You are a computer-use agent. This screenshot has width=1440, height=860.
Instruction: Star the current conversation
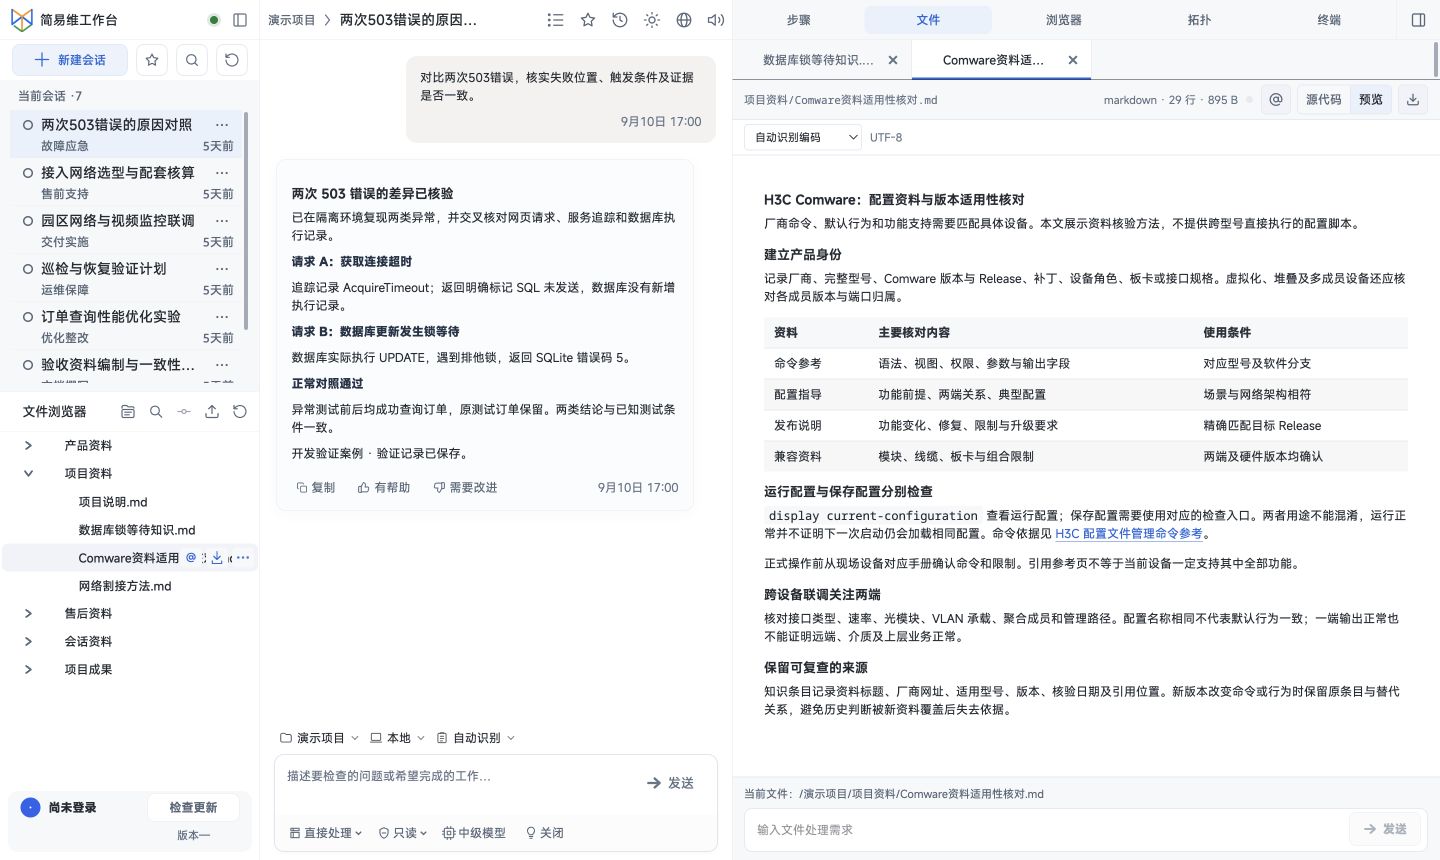(588, 20)
